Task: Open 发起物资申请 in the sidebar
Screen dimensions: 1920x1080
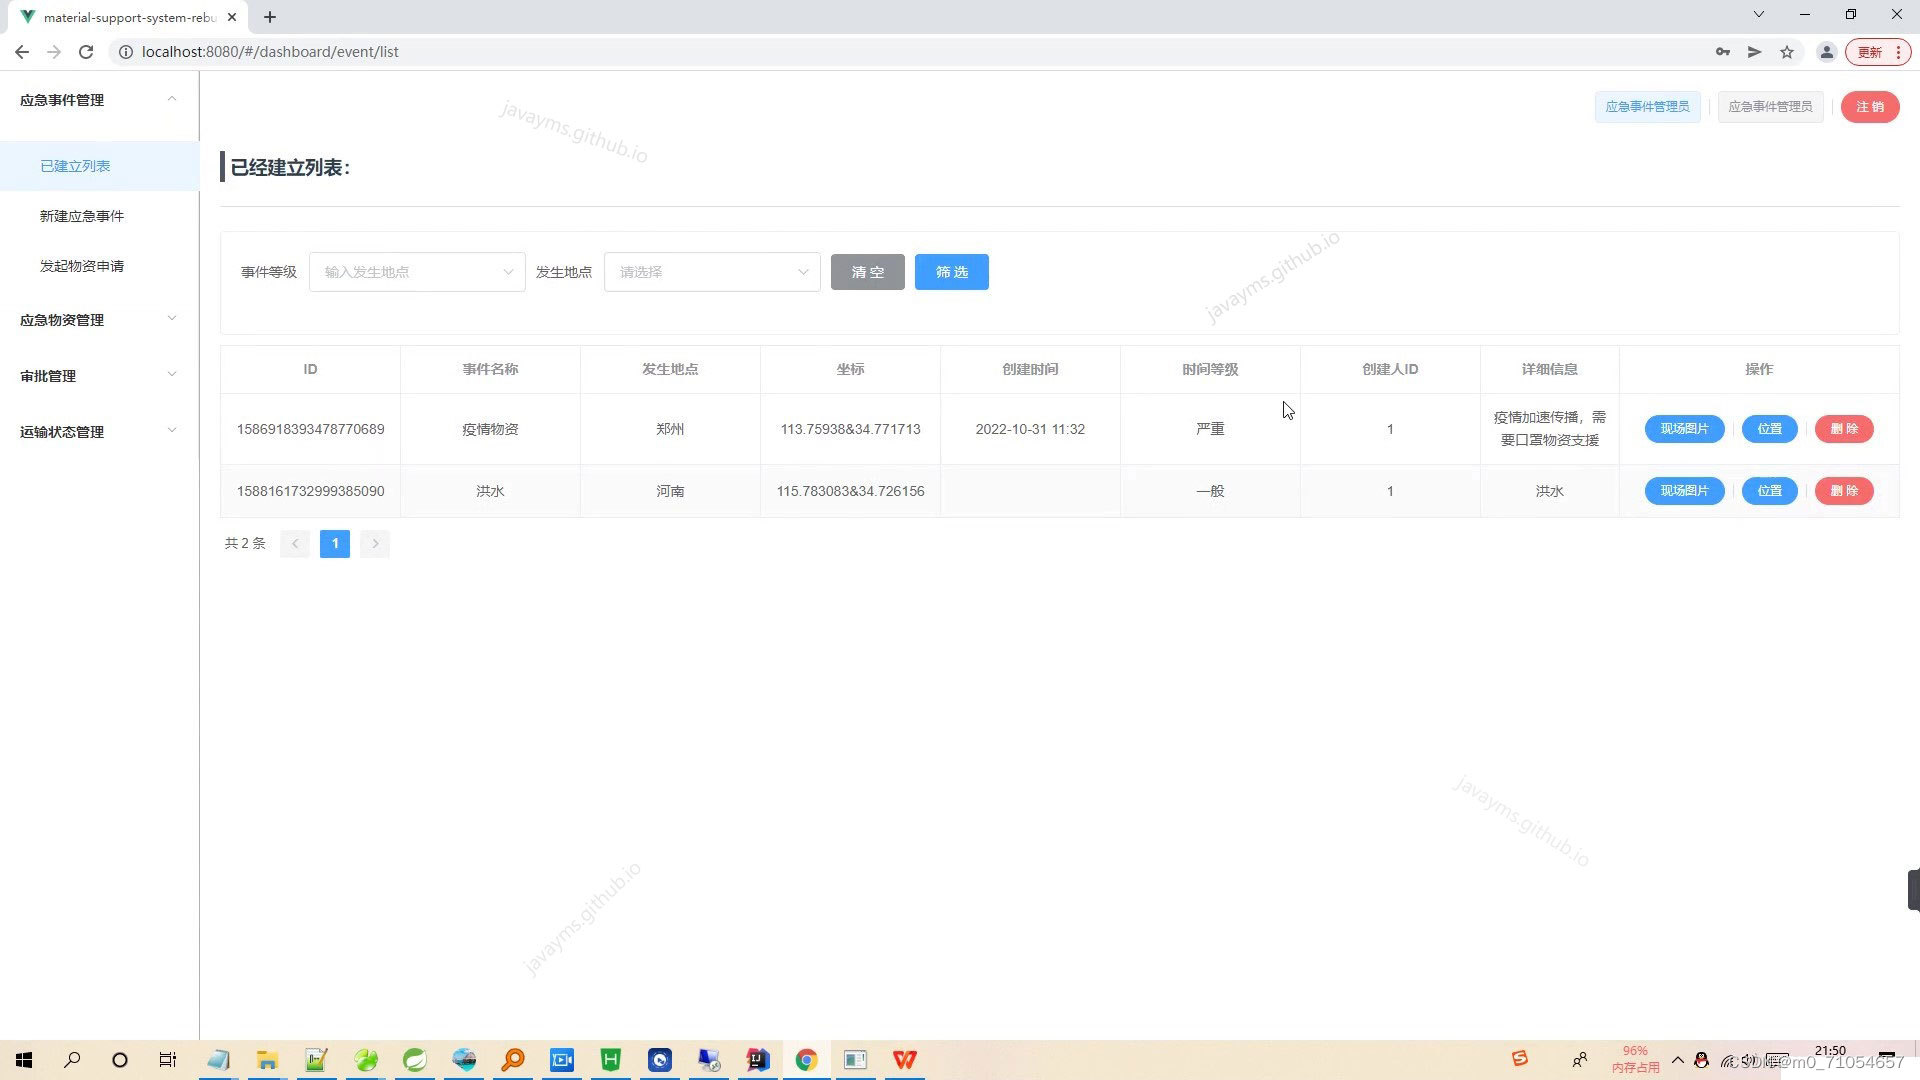Action: tap(100, 266)
